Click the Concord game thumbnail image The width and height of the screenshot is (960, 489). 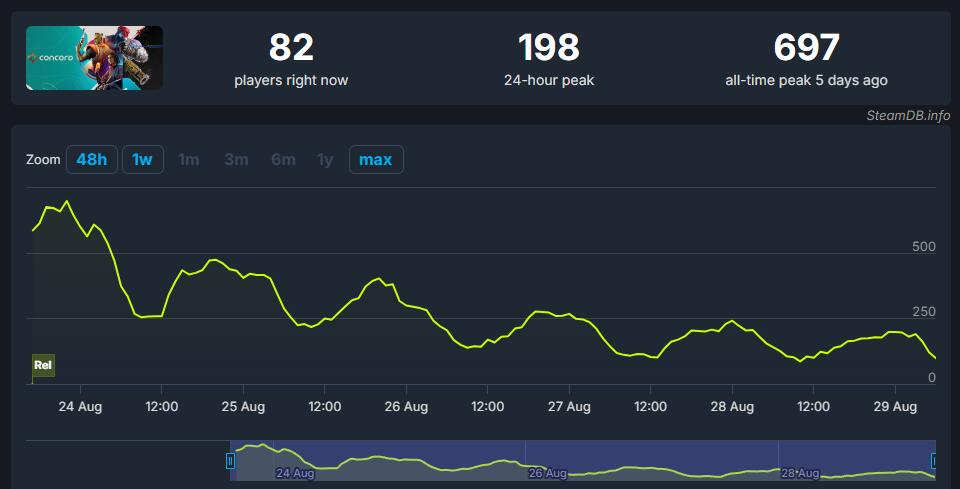coord(94,58)
